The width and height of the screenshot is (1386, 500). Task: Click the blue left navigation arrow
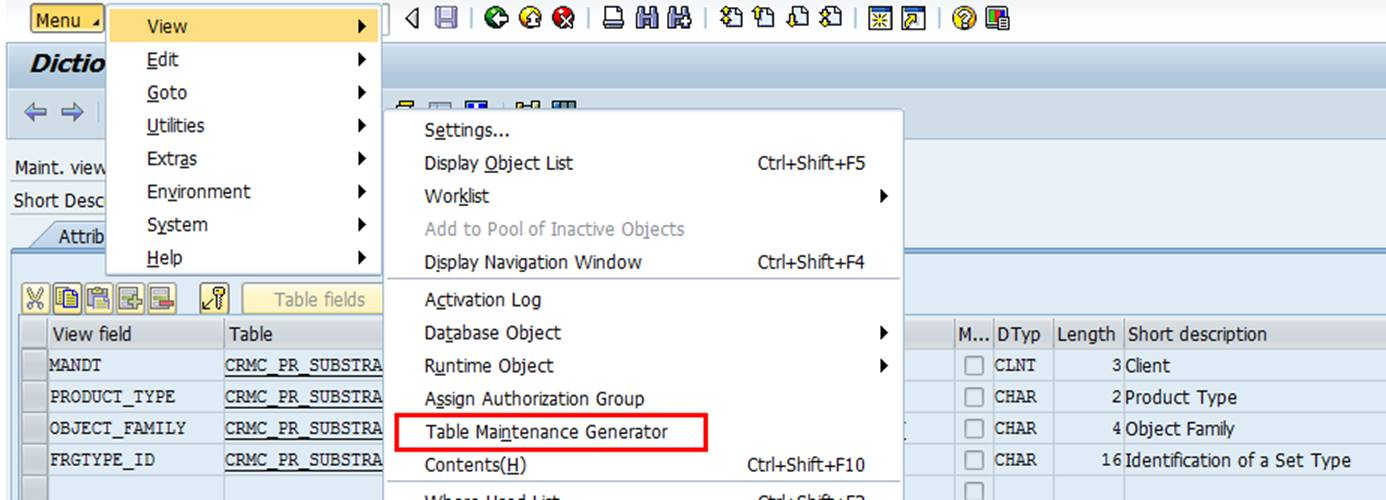(x=36, y=112)
